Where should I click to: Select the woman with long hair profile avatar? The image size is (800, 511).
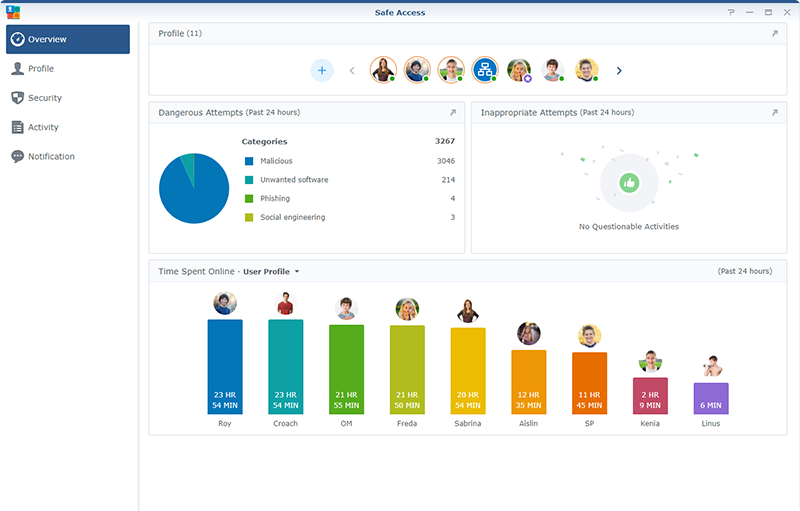[x=383, y=70]
